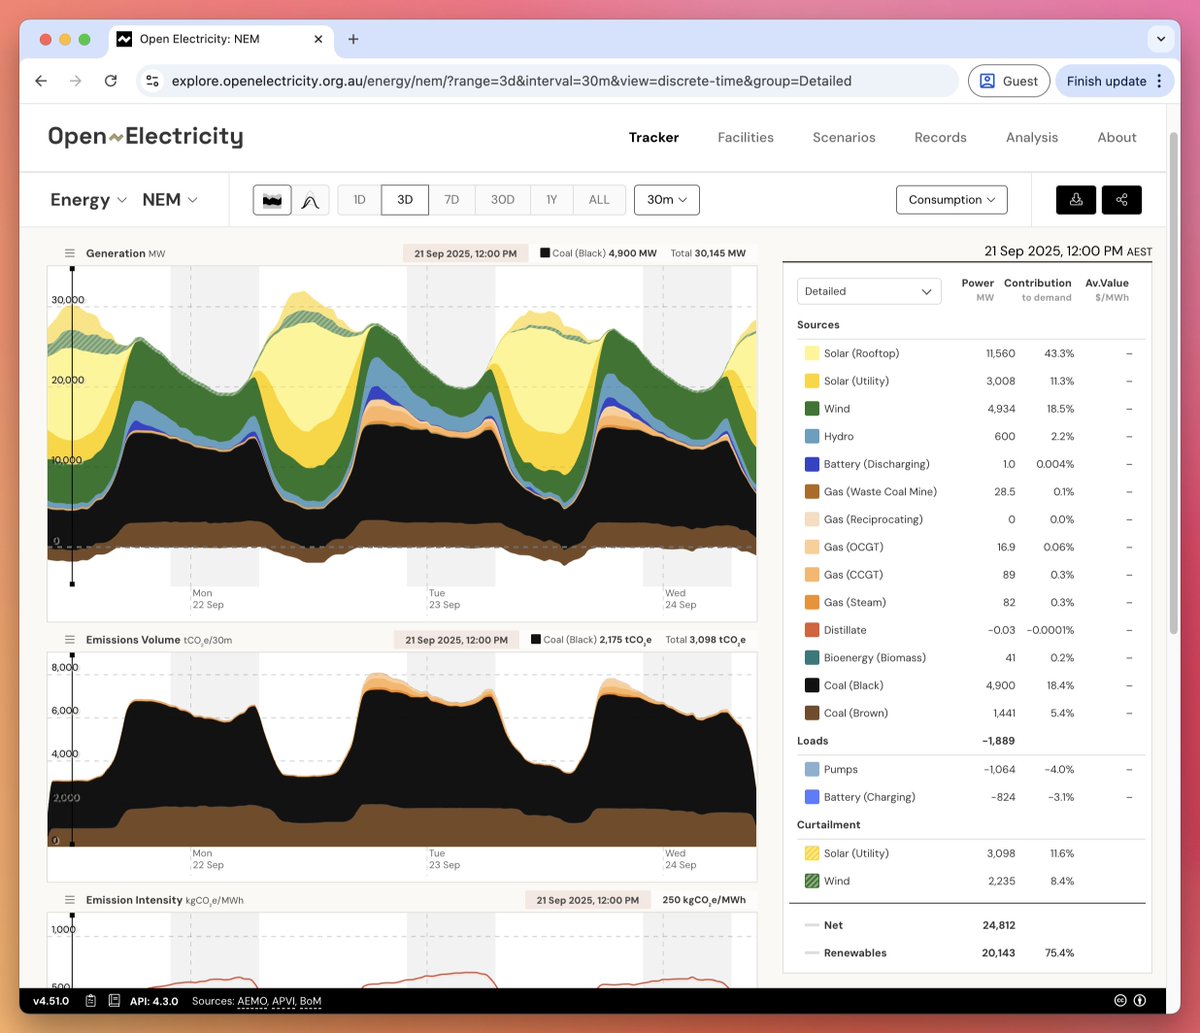Toggle the Coal (Brown) swatch

(812, 714)
